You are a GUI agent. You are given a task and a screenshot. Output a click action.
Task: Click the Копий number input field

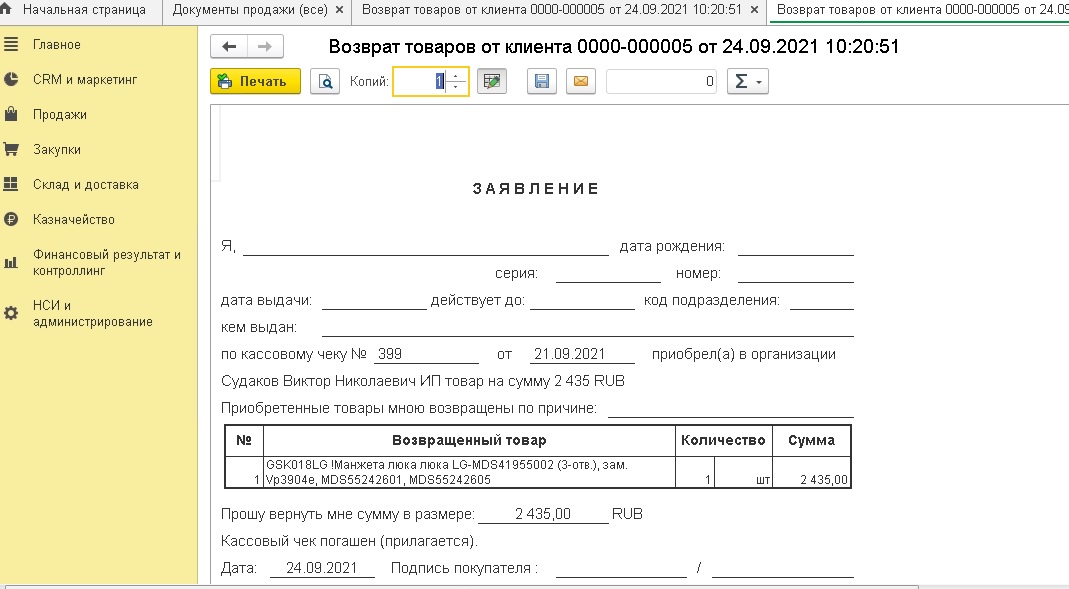(420, 82)
